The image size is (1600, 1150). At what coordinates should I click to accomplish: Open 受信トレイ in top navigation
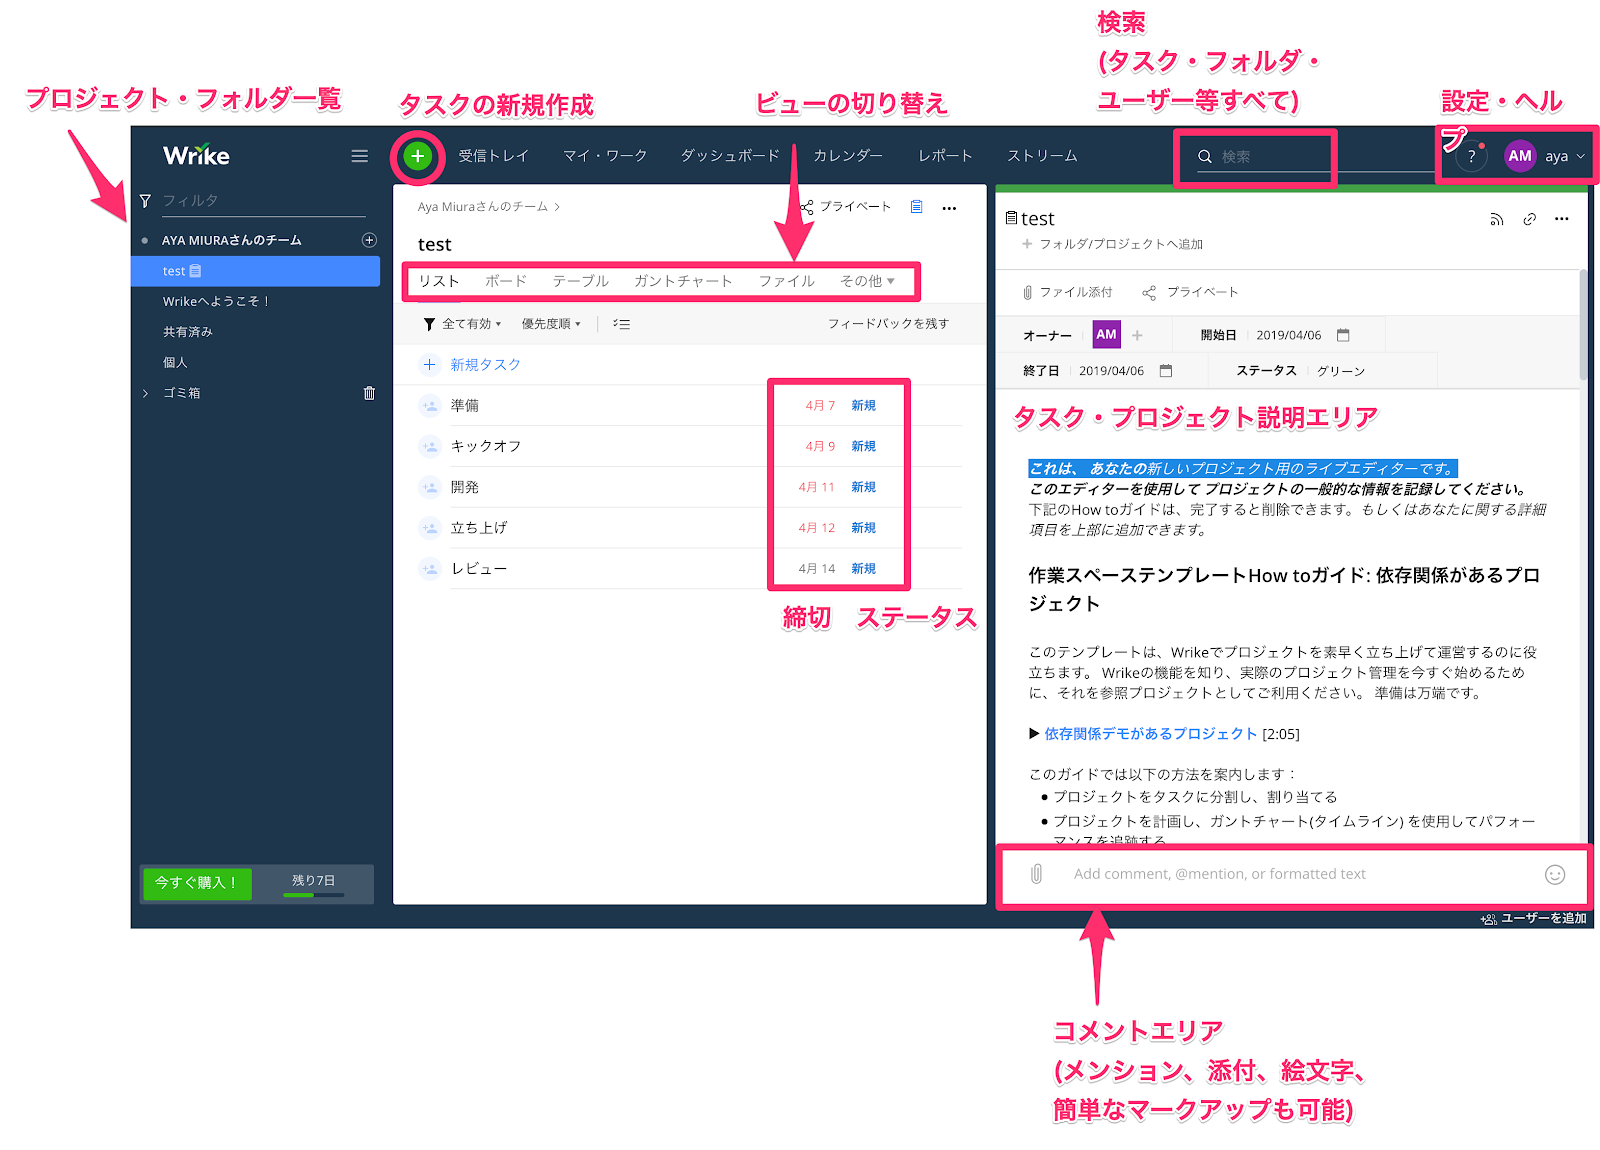click(x=493, y=156)
